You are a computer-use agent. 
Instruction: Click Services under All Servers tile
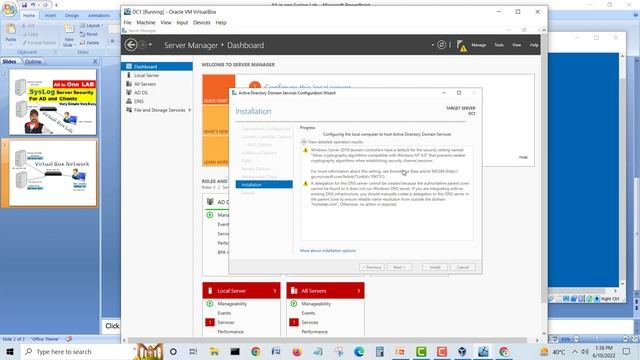click(310, 322)
